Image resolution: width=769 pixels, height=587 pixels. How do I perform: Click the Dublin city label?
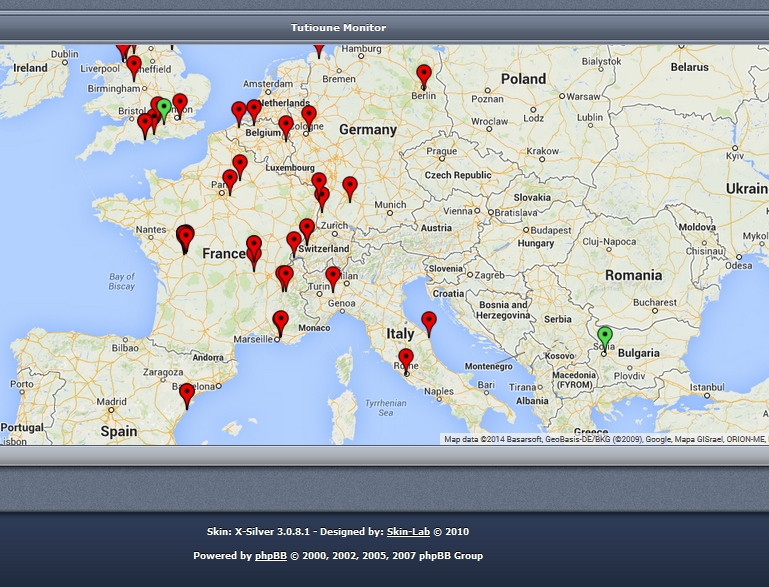(65, 53)
